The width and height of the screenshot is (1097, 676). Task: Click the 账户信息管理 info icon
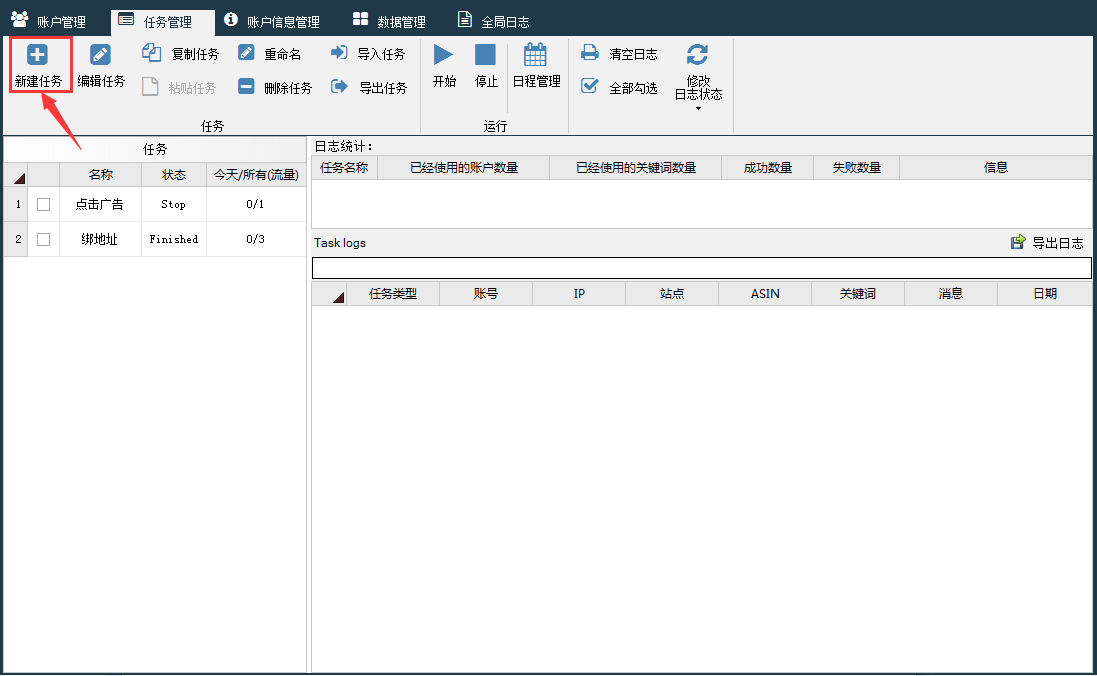click(231, 19)
